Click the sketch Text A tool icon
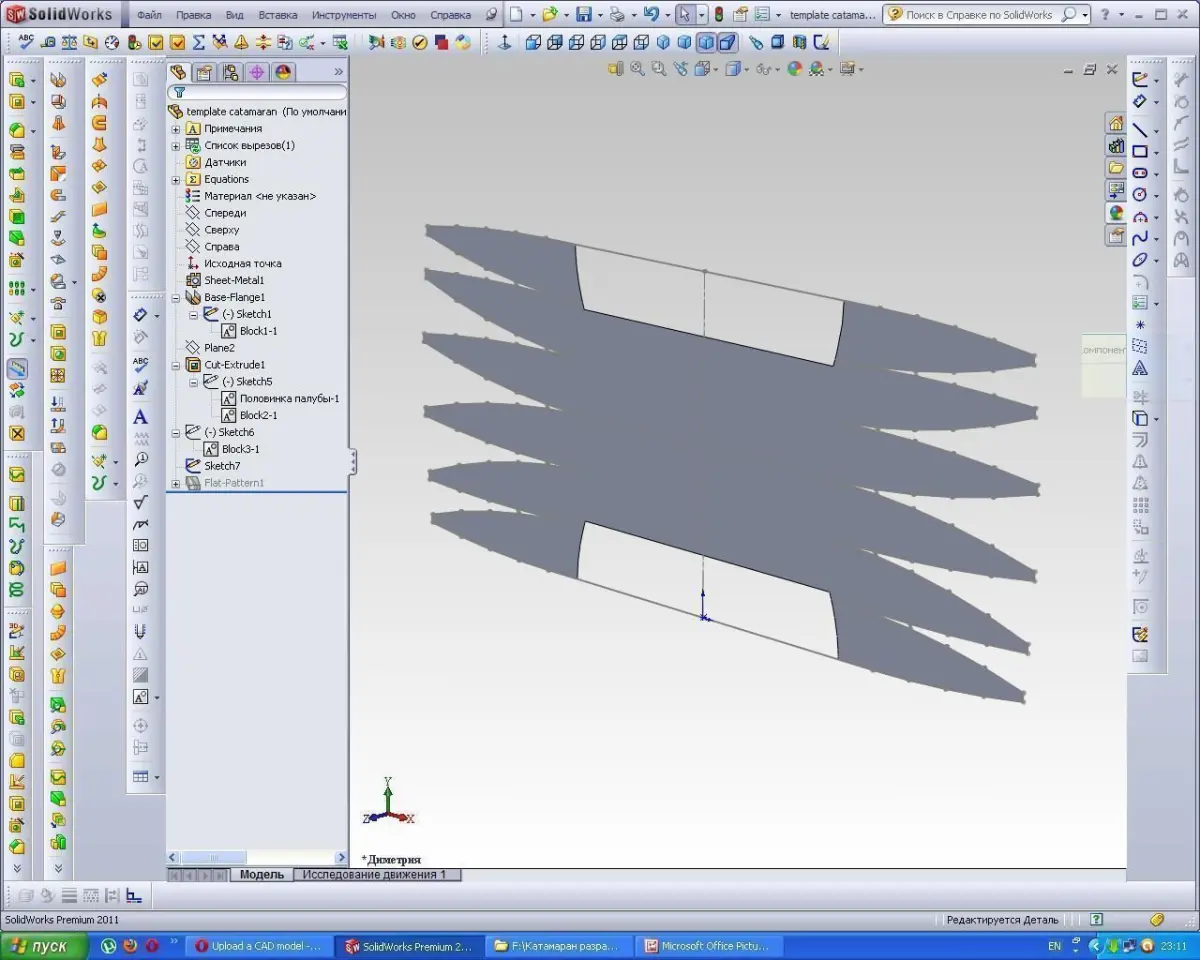The height and width of the screenshot is (960, 1200). [1140, 369]
